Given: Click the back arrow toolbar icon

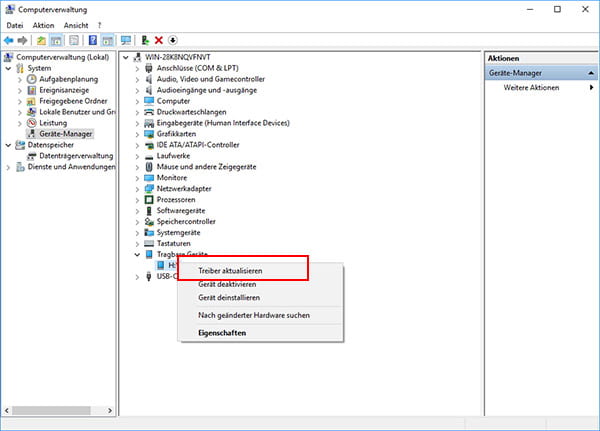Looking at the screenshot, I should (9, 40).
